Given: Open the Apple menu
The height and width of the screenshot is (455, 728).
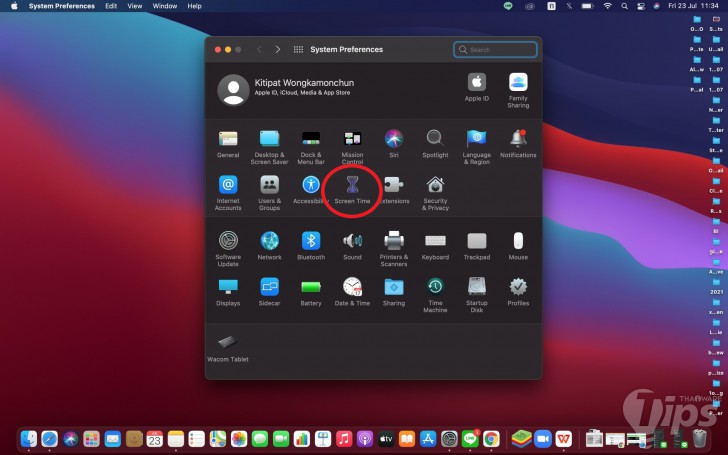Looking at the screenshot, I should coord(14,6).
